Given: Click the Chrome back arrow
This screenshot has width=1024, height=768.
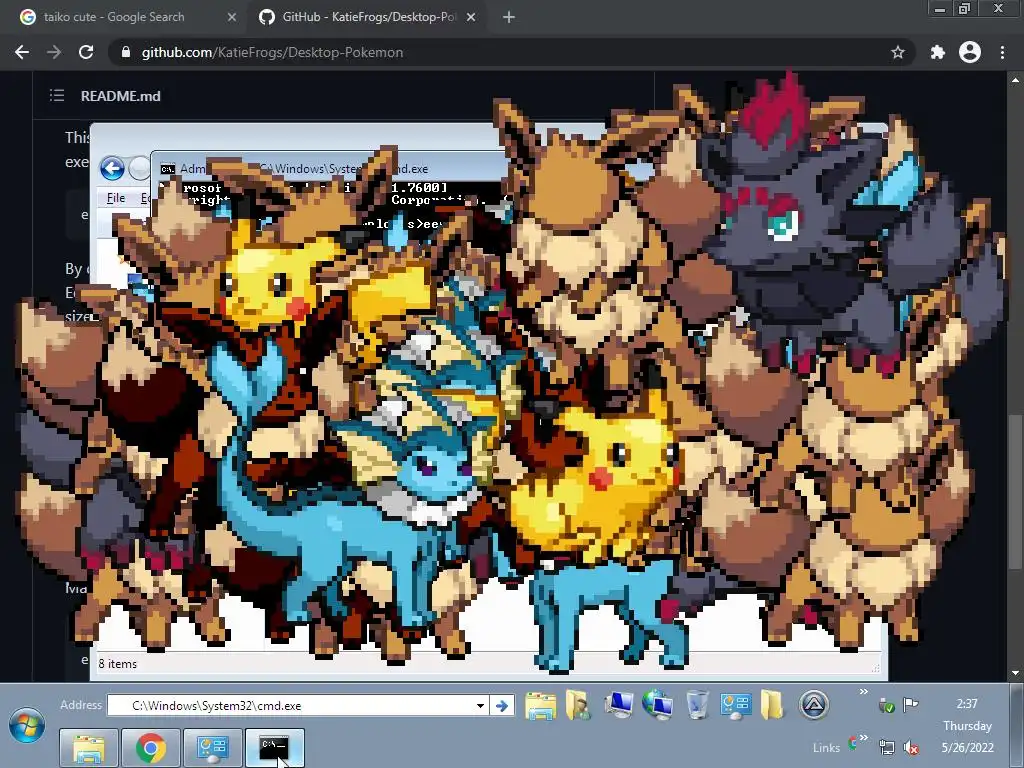Looking at the screenshot, I should pyautogui.click(x=22, y=52).
